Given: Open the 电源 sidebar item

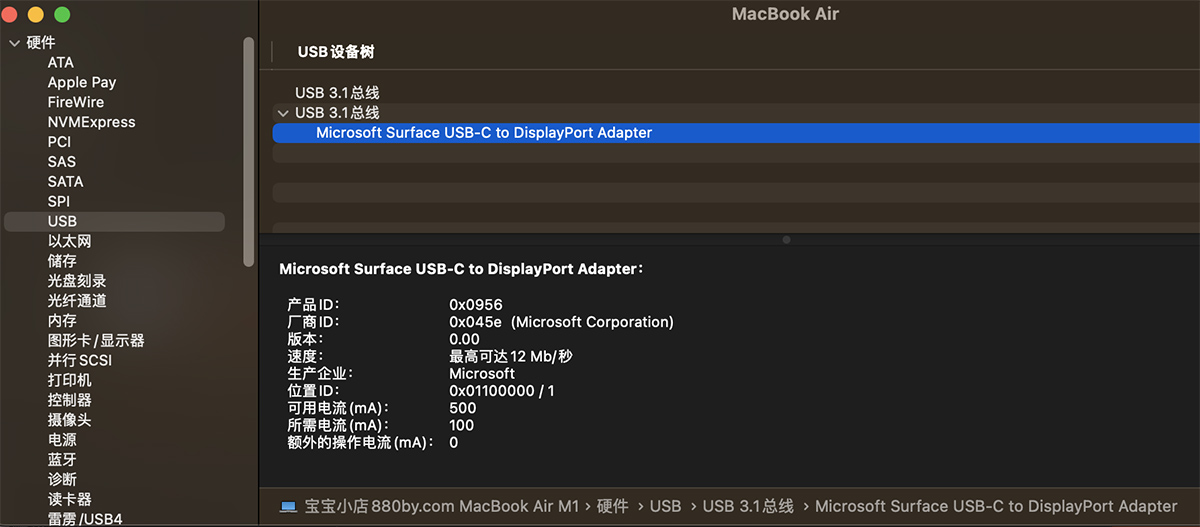Looking at the screenshot, I should 62,439.
